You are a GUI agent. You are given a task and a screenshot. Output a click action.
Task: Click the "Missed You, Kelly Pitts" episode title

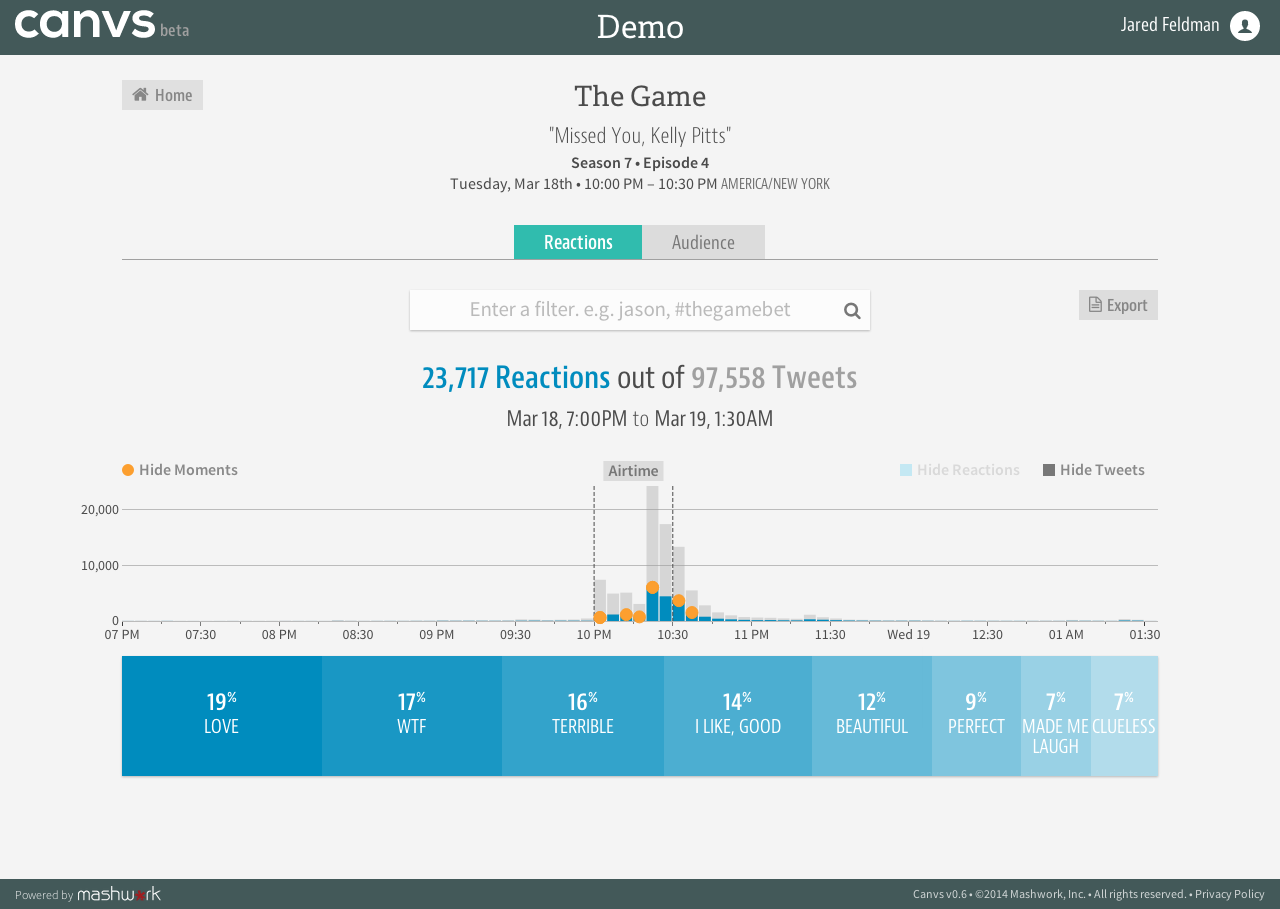coord(640,136)
